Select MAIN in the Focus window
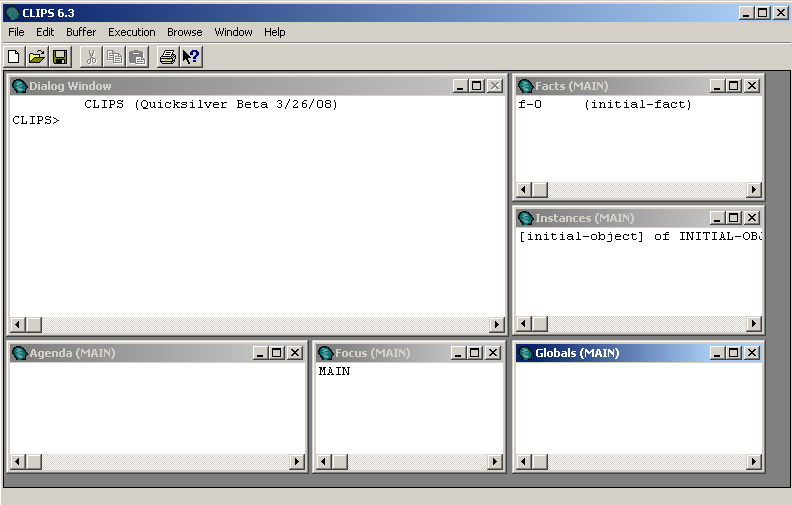The width and height of the screenshot is (792, 505). [334, 371]
